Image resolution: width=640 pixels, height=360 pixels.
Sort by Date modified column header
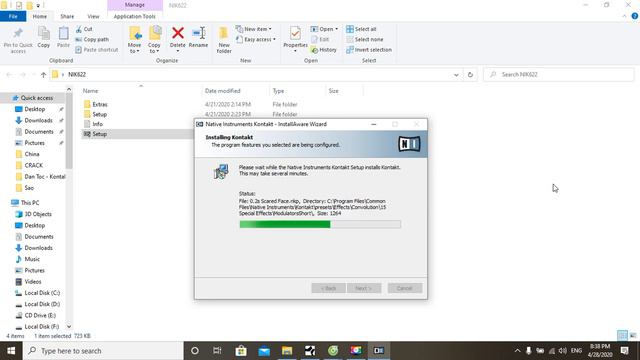pos(222,91)
